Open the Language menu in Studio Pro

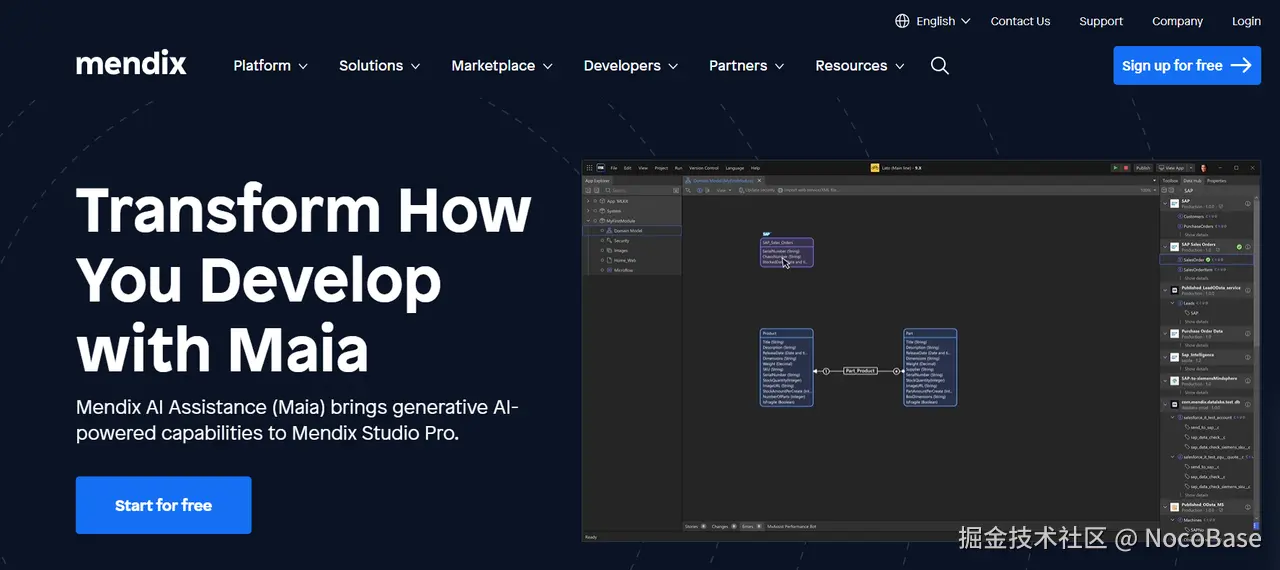[x=735, y=168]
